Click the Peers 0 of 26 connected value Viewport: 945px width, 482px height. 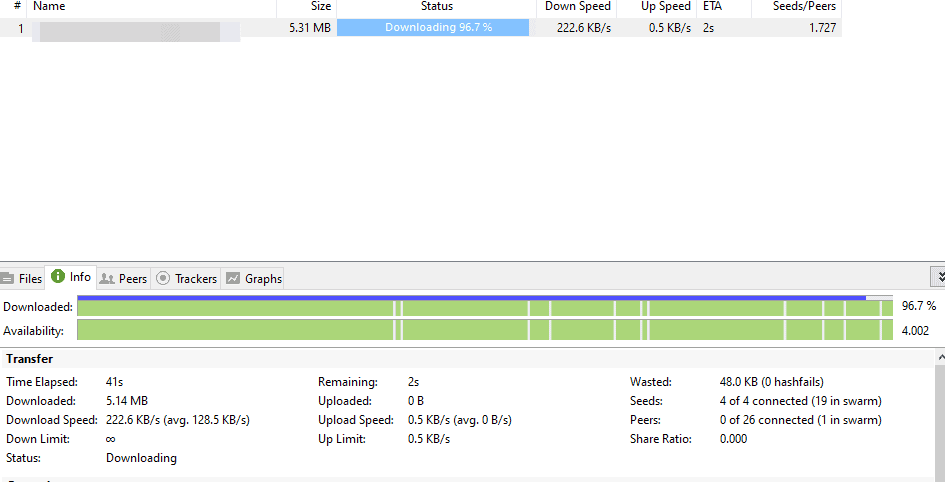[x=800, y=420]
